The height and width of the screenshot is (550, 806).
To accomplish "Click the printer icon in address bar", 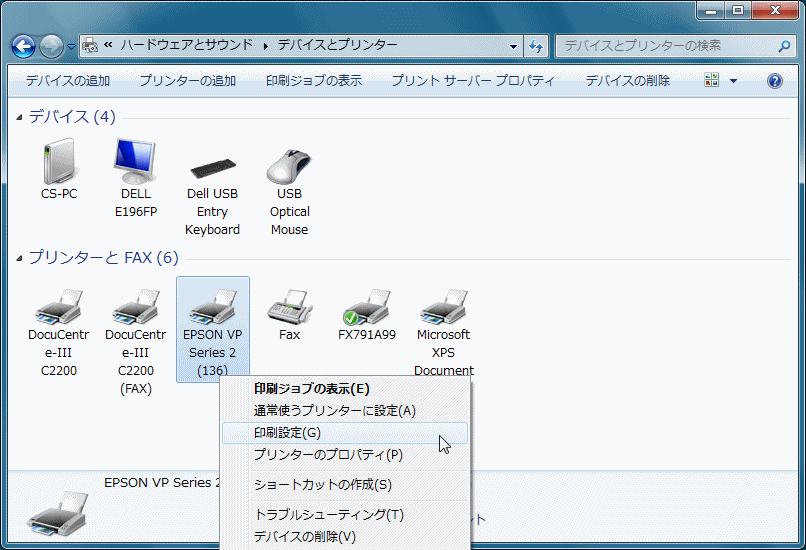I will tap(90, 45).
